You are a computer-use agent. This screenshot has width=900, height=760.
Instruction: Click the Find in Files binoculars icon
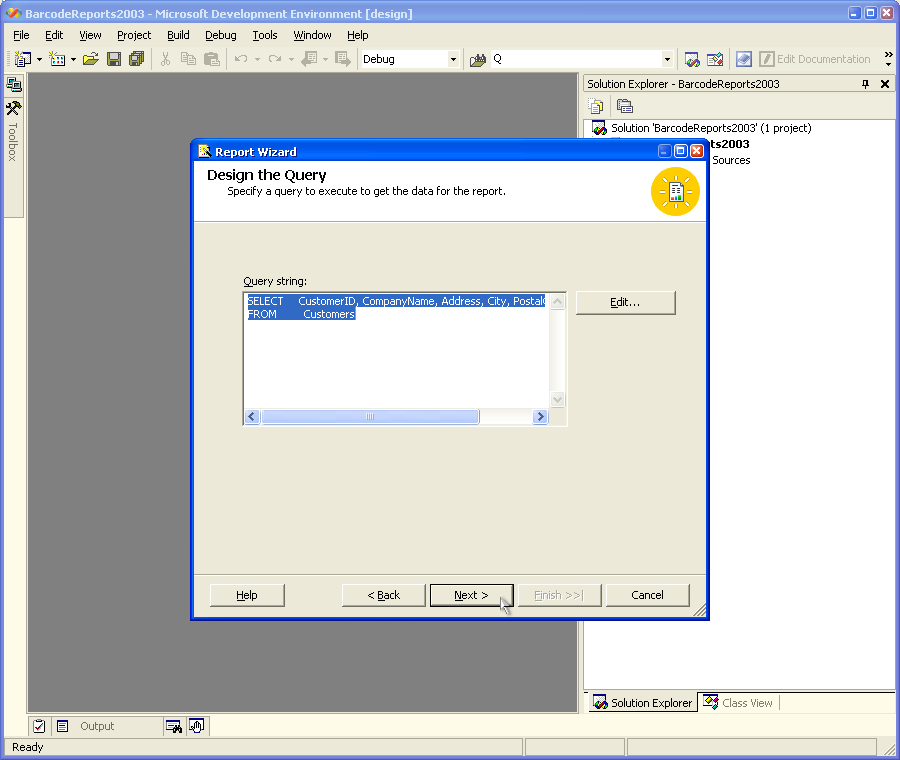tap(478, 59)
